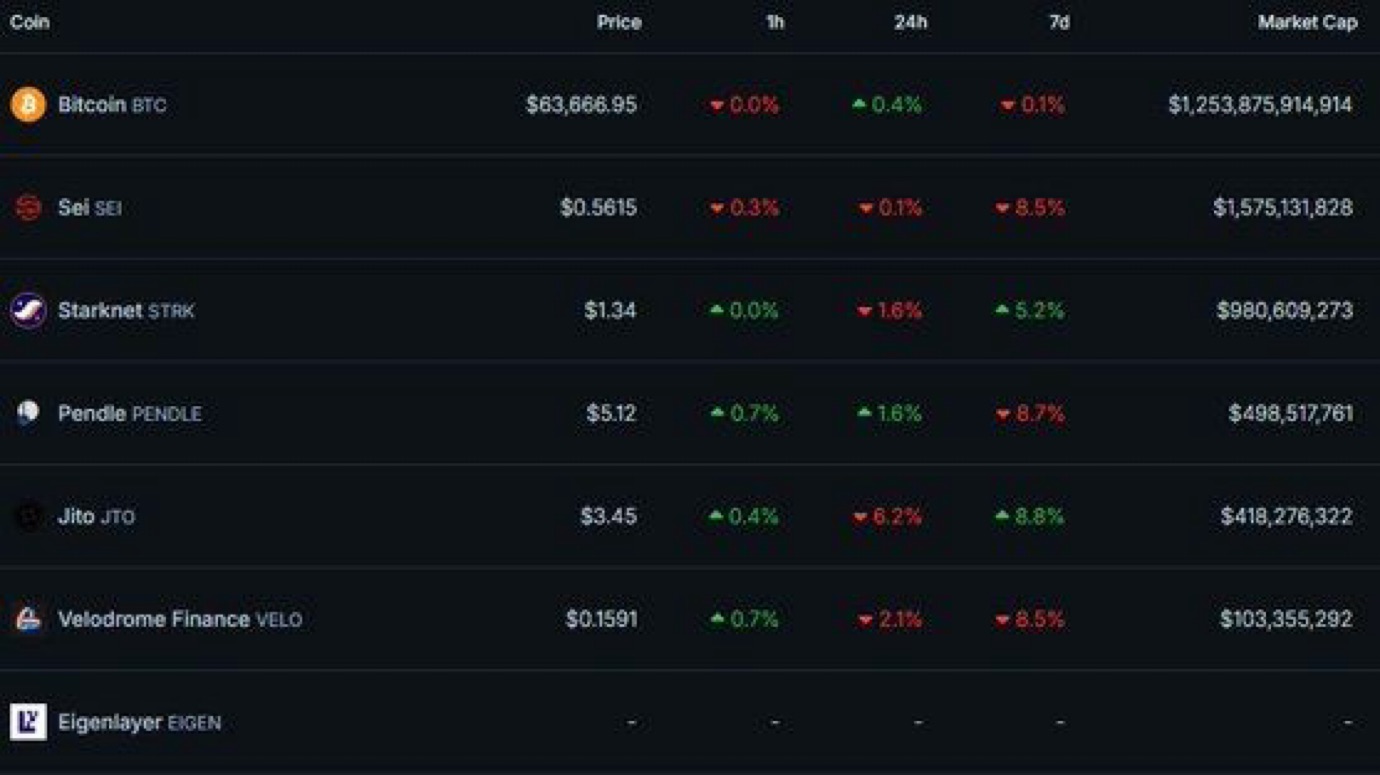Click the Eigenlayer logo icon
1380x775 pixels.
(28, 721)
